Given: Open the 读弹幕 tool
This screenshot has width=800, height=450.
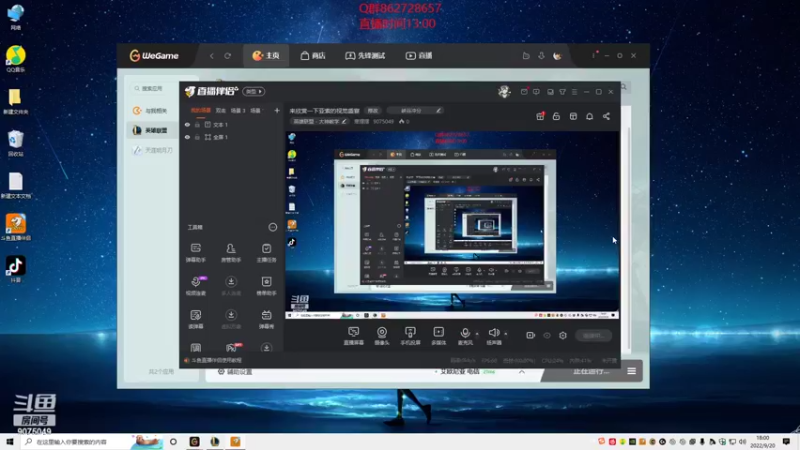Looking at the screenshot, I should (x=196, y=319).
